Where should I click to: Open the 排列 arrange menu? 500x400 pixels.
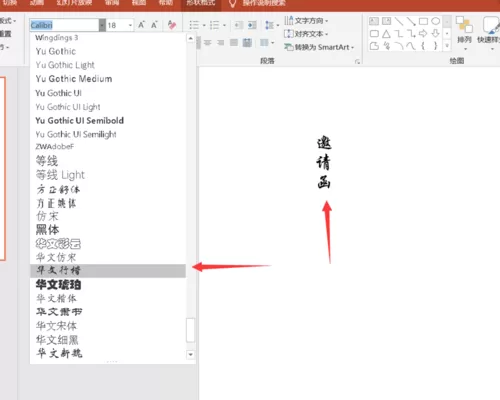tap(464, 33)
